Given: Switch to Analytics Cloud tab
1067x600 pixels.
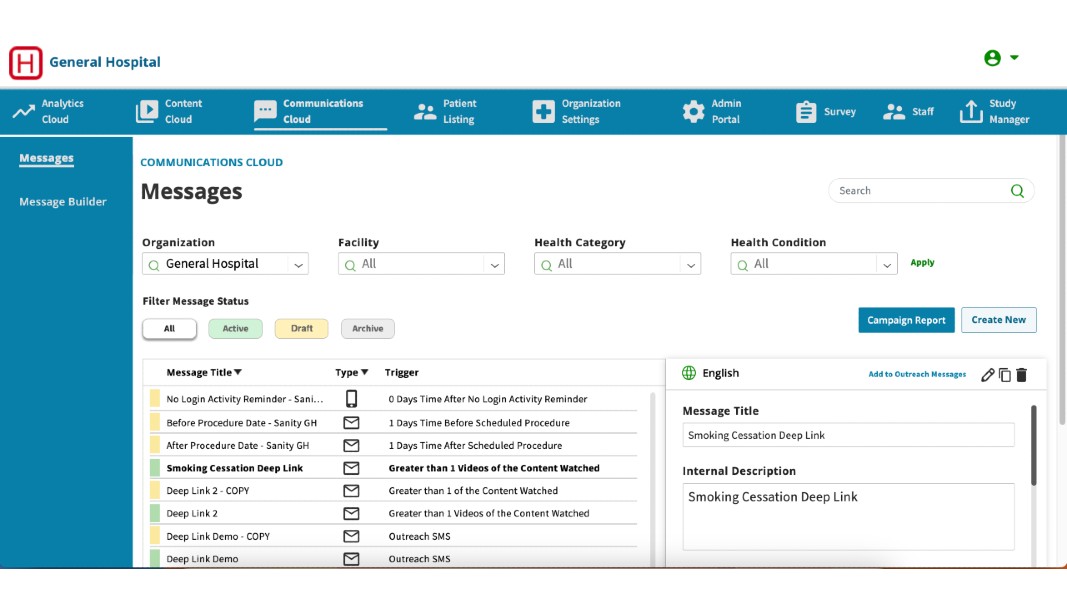Looking at the screenshot, I should point(48,111).
